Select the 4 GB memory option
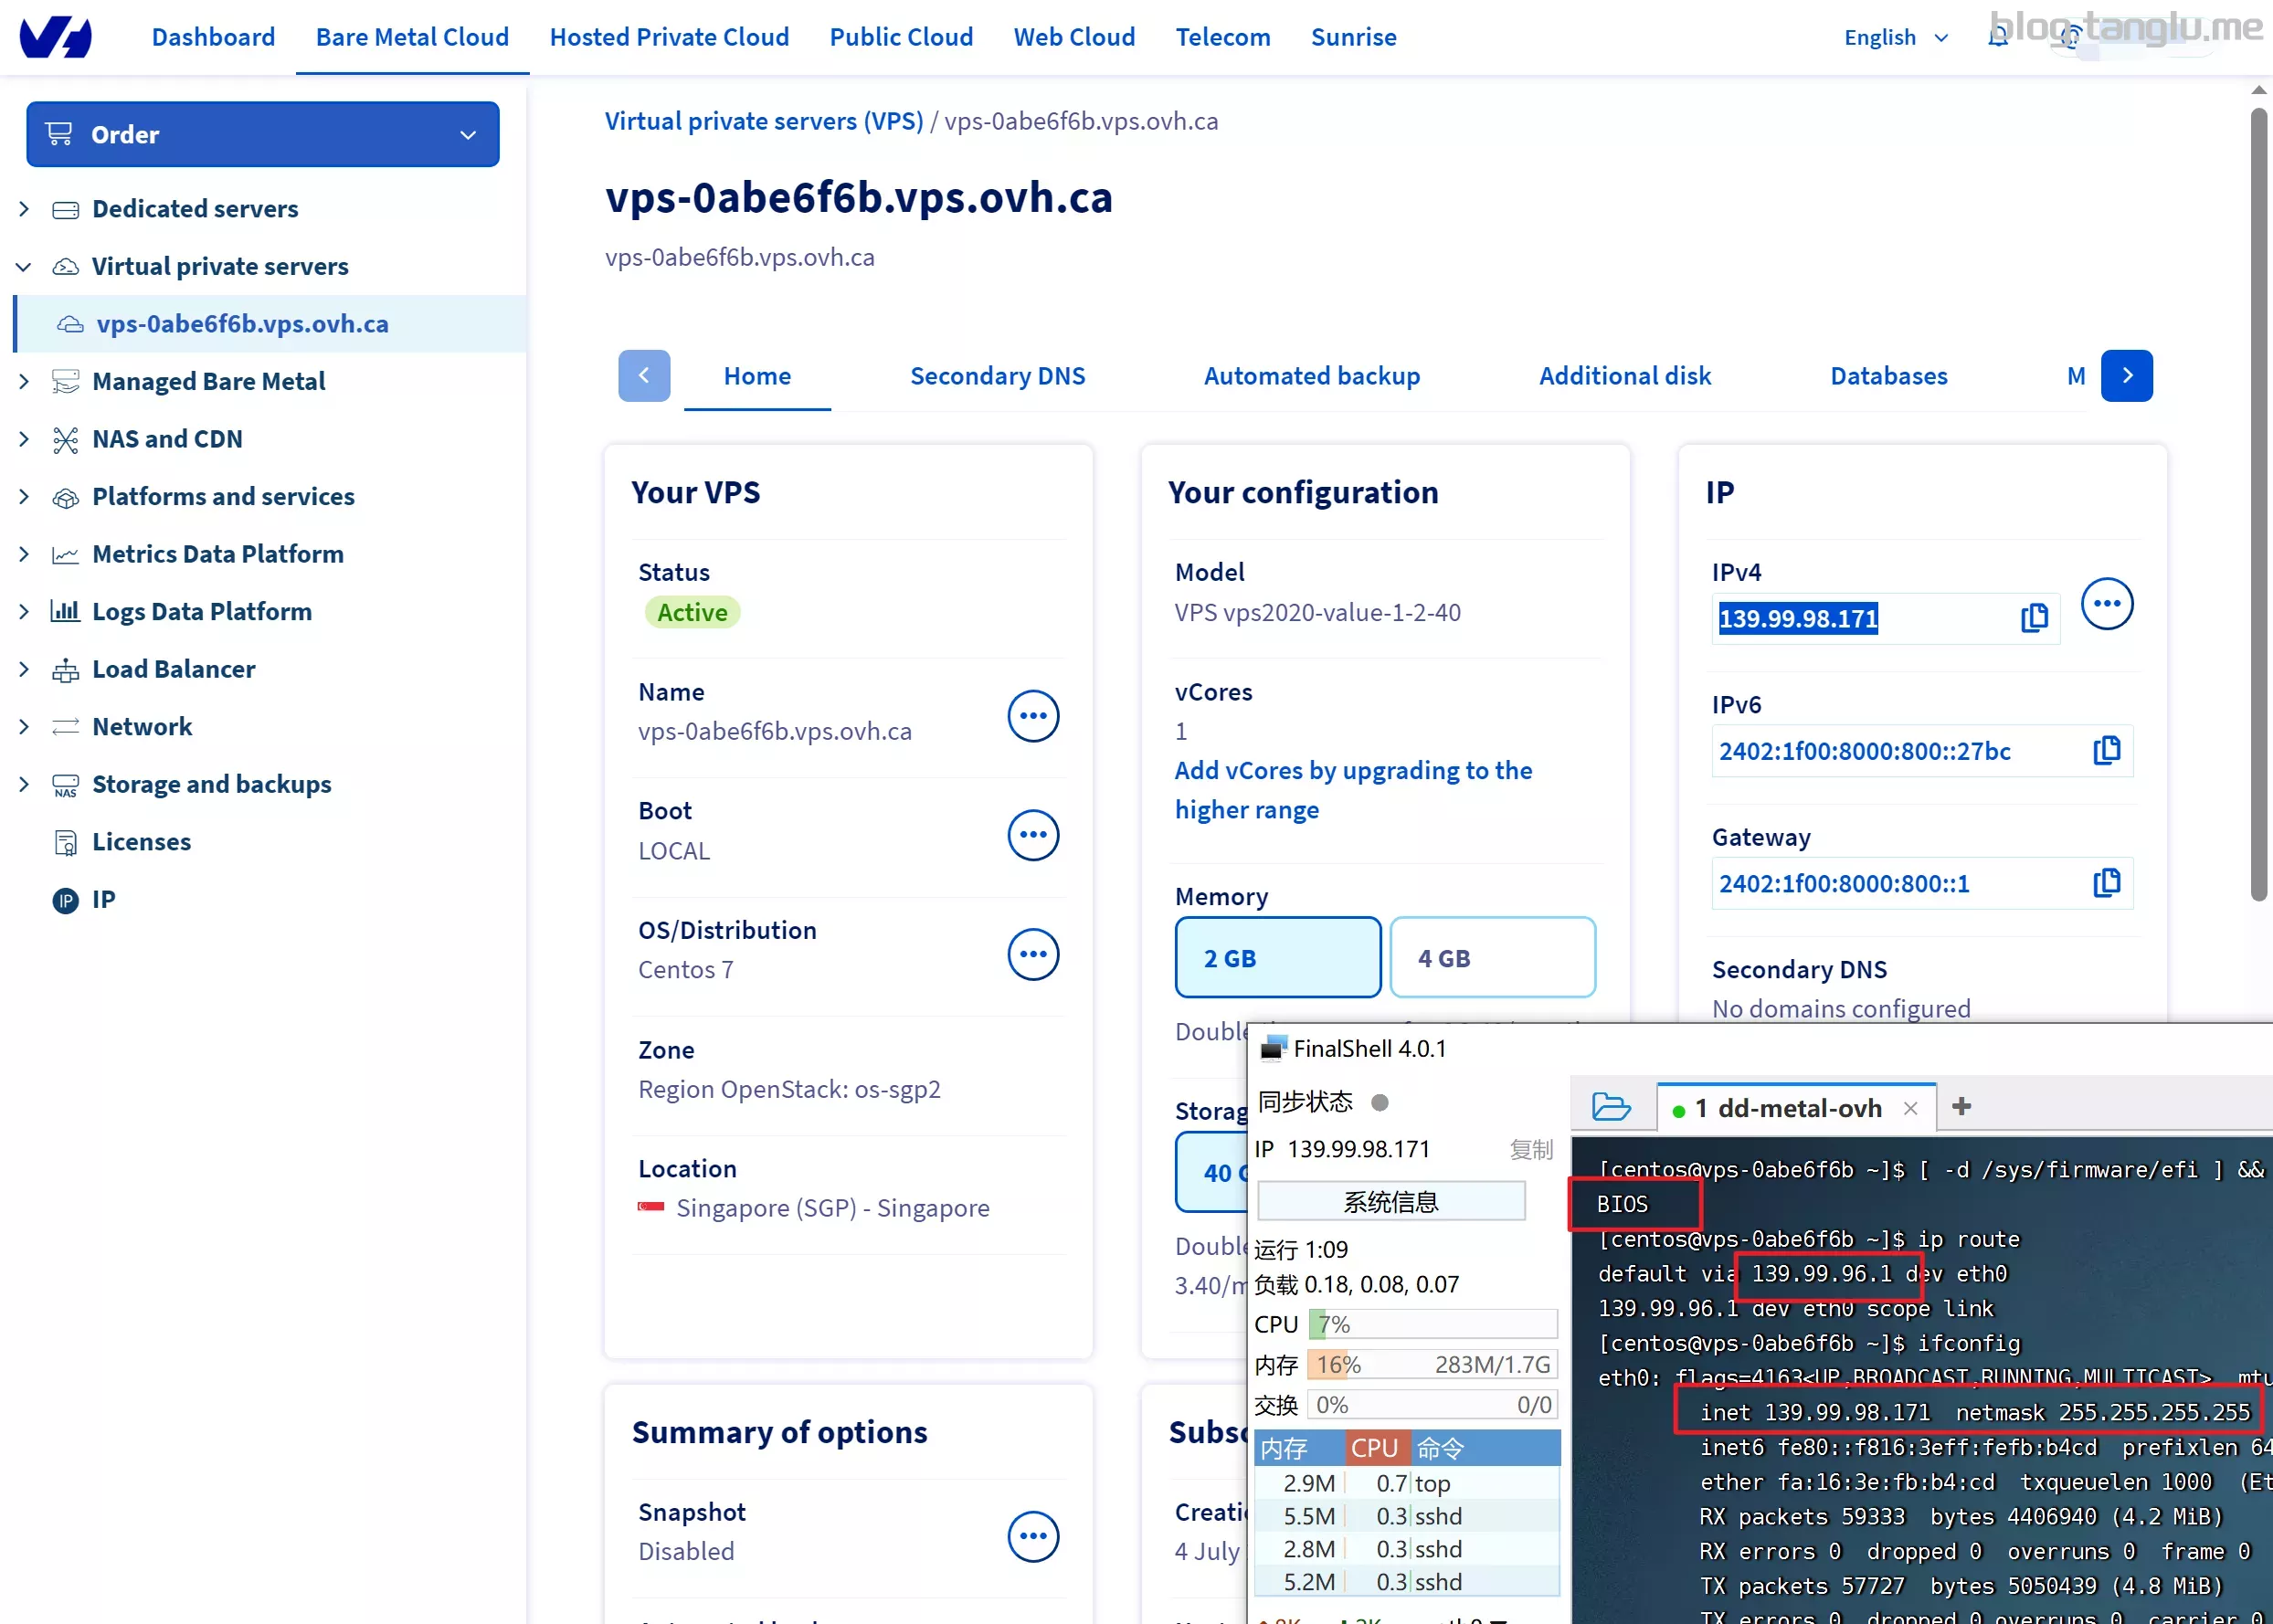This screenshot has height=1624, width=2273. pos(1491,958)
